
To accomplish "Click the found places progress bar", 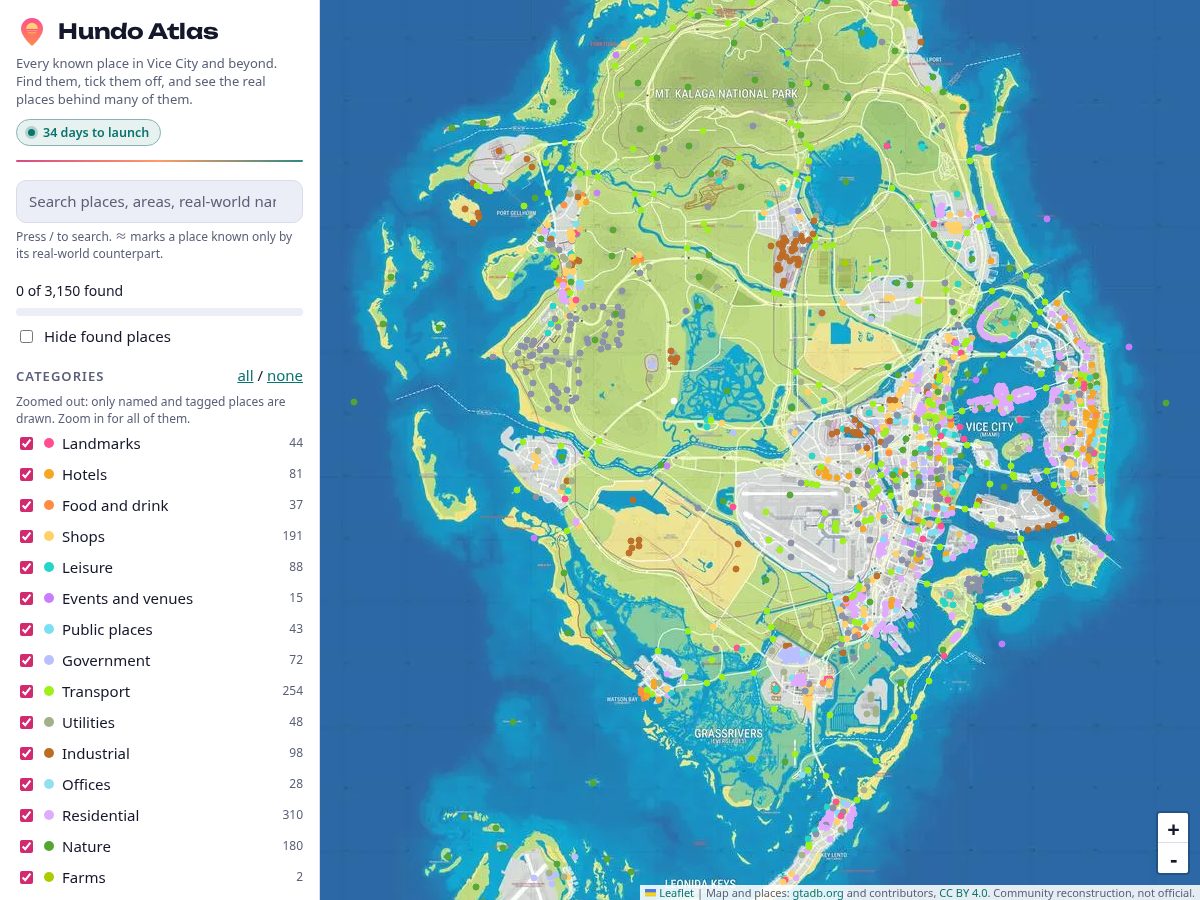I will point(159,312).
